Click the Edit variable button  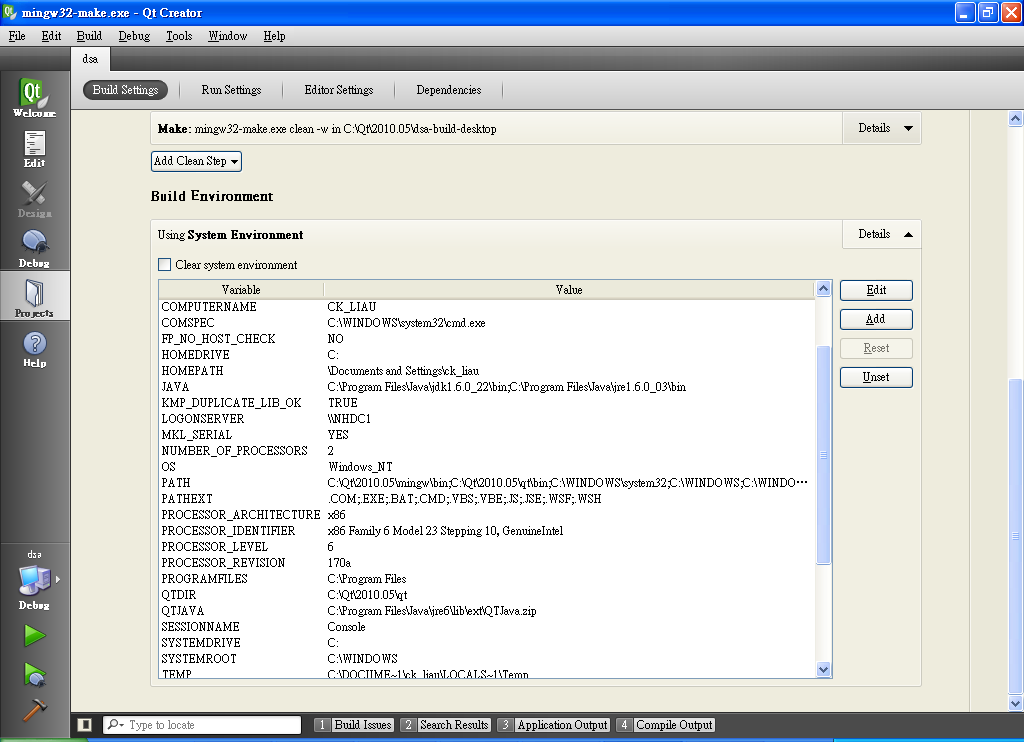876,290
